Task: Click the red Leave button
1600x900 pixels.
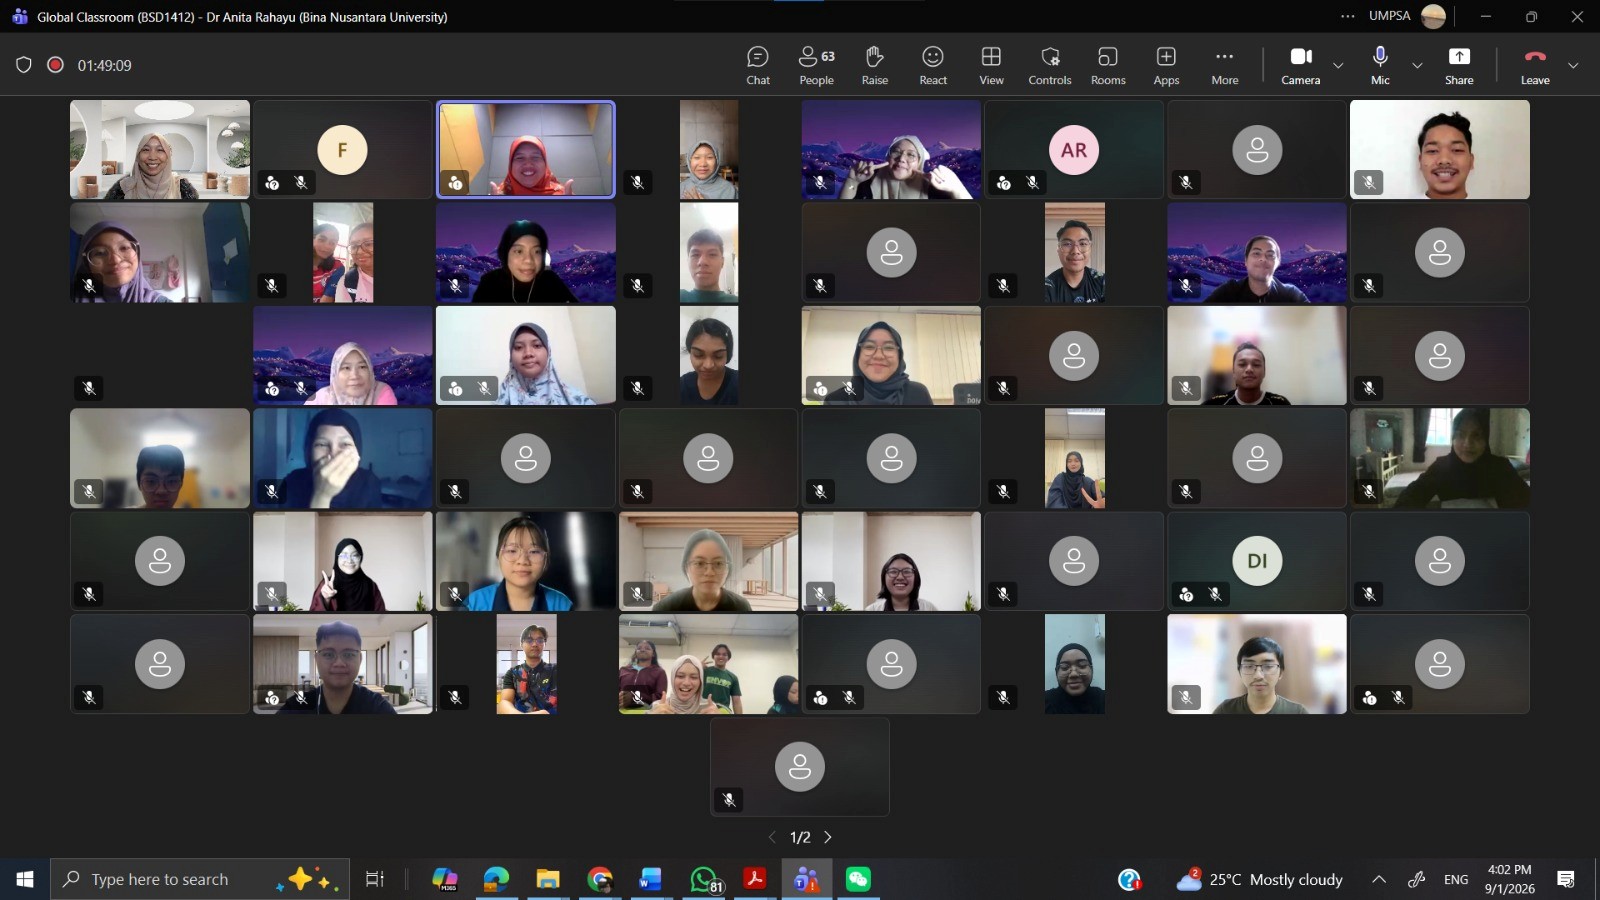Action: [x=1535, y=65]
